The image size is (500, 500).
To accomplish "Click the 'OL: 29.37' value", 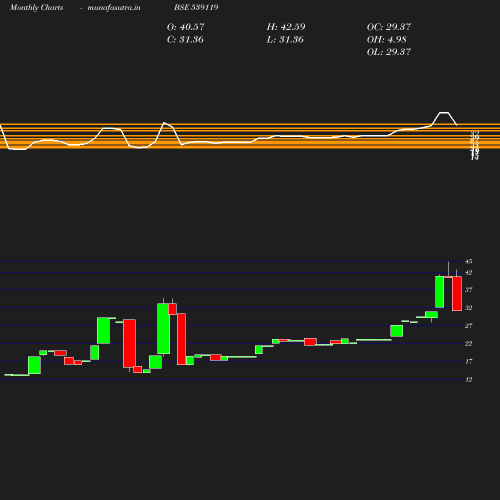I will click(x=389, y=52).
